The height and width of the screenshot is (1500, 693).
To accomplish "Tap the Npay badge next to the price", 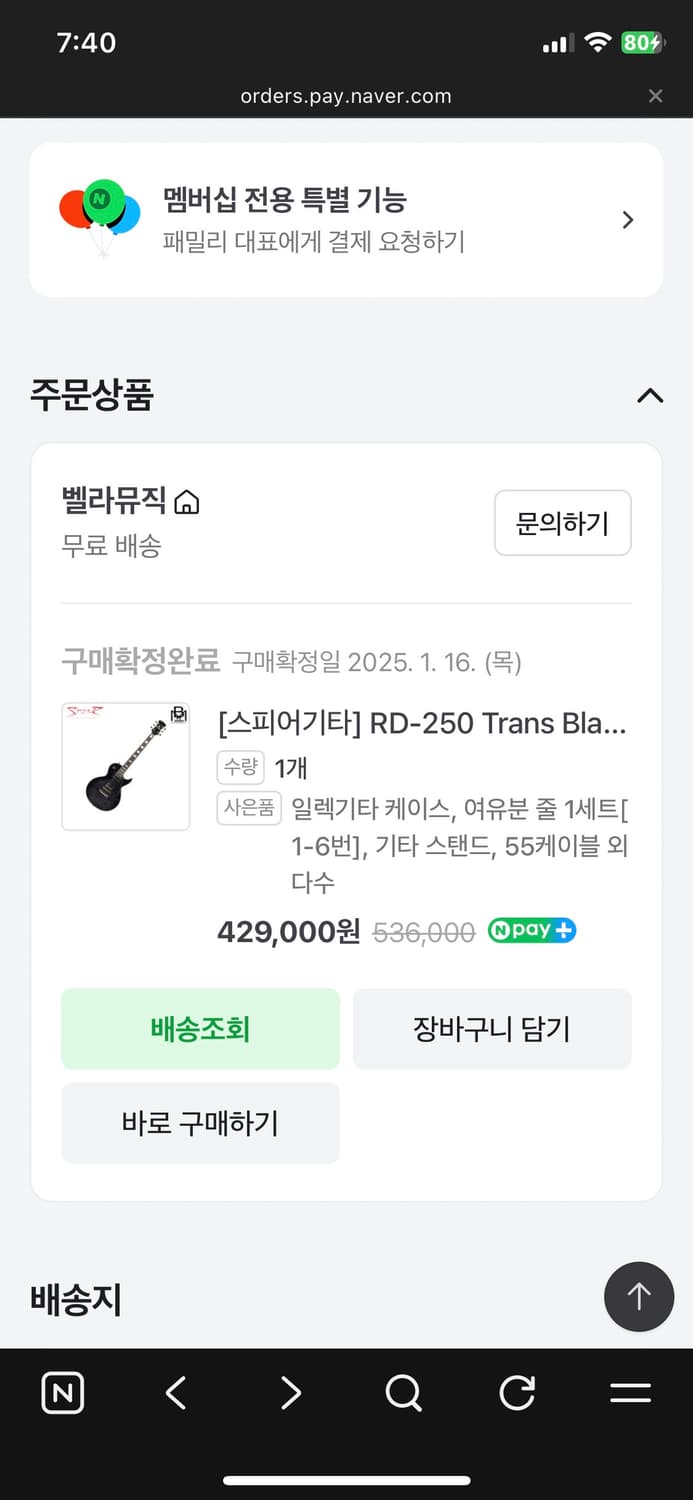I will (531, 931).
